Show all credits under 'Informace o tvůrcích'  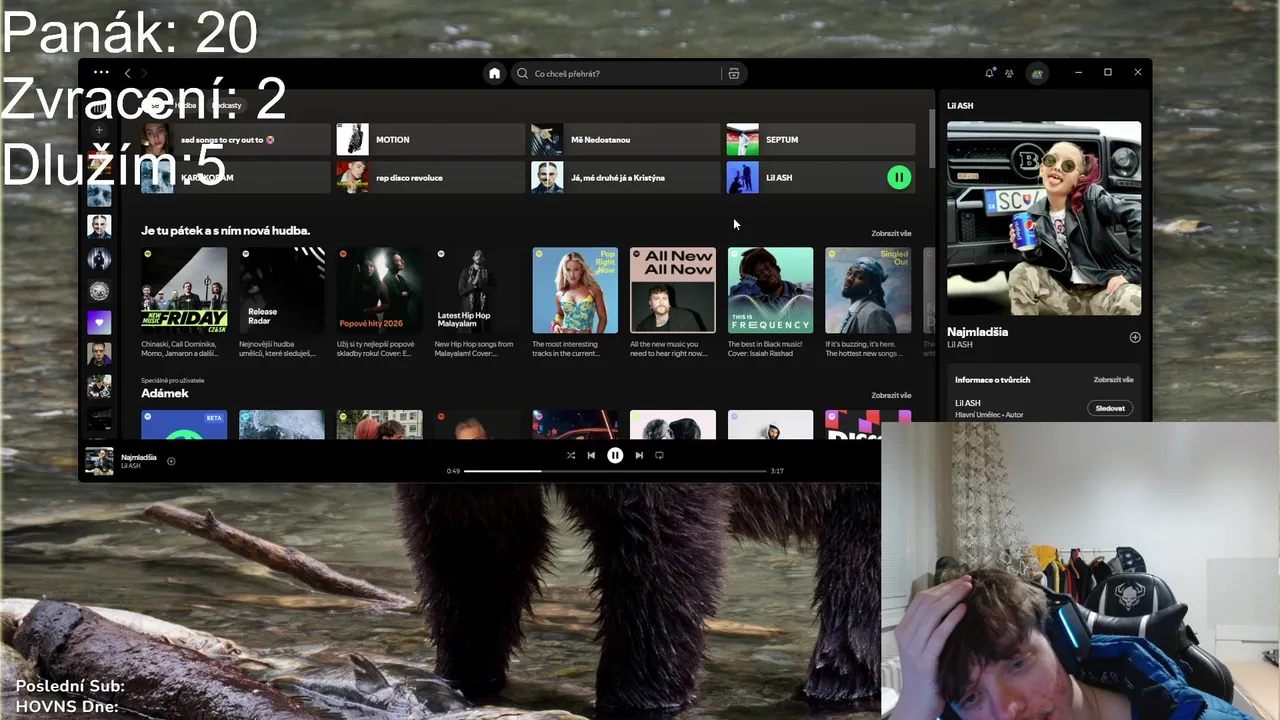click(1113, 380)
